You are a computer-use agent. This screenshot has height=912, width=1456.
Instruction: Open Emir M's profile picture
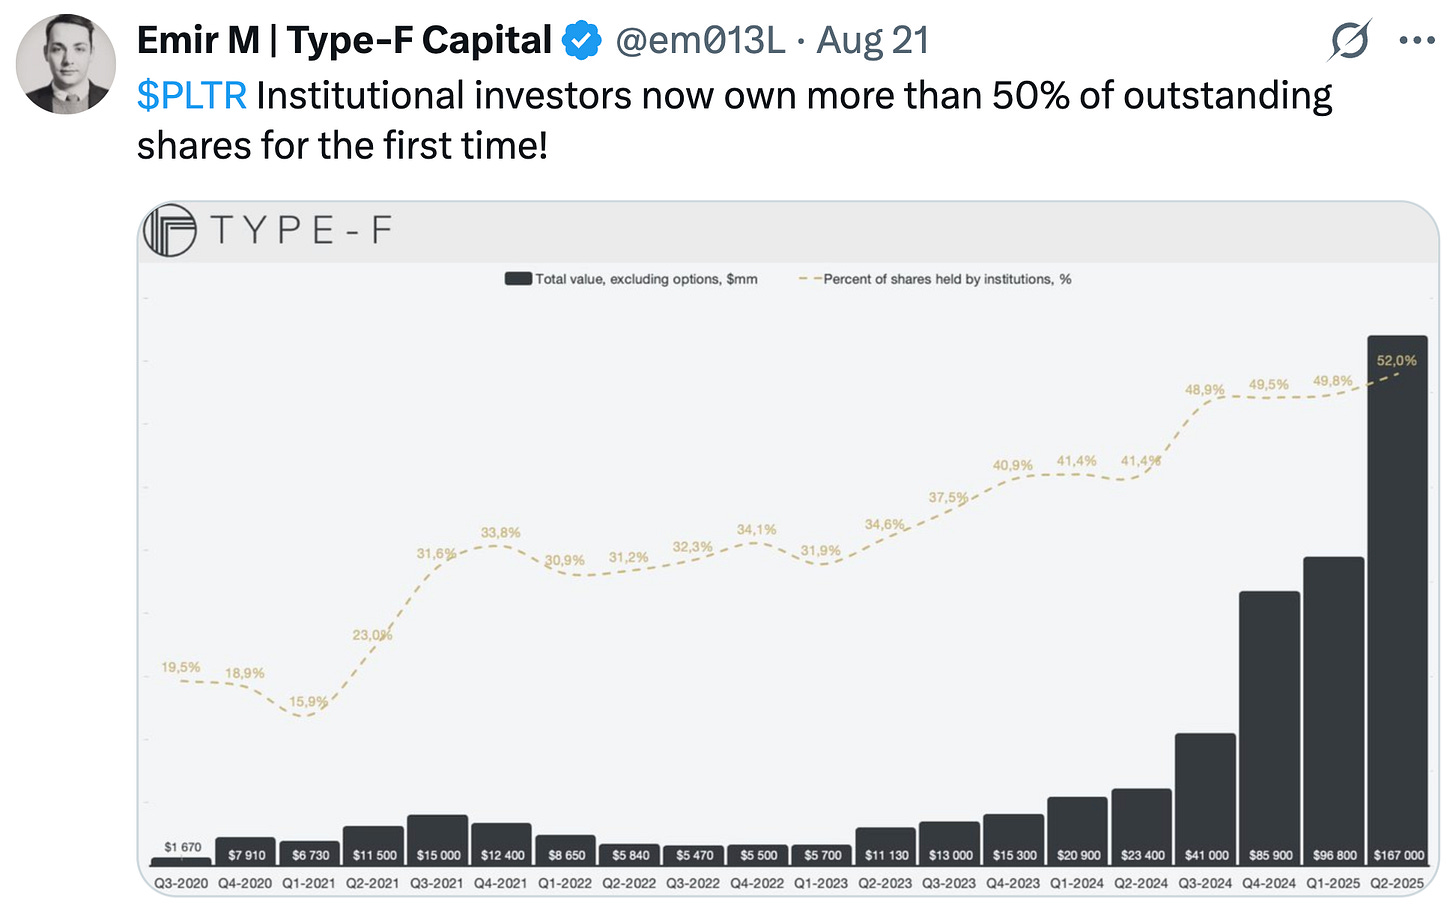pos(66,64)
